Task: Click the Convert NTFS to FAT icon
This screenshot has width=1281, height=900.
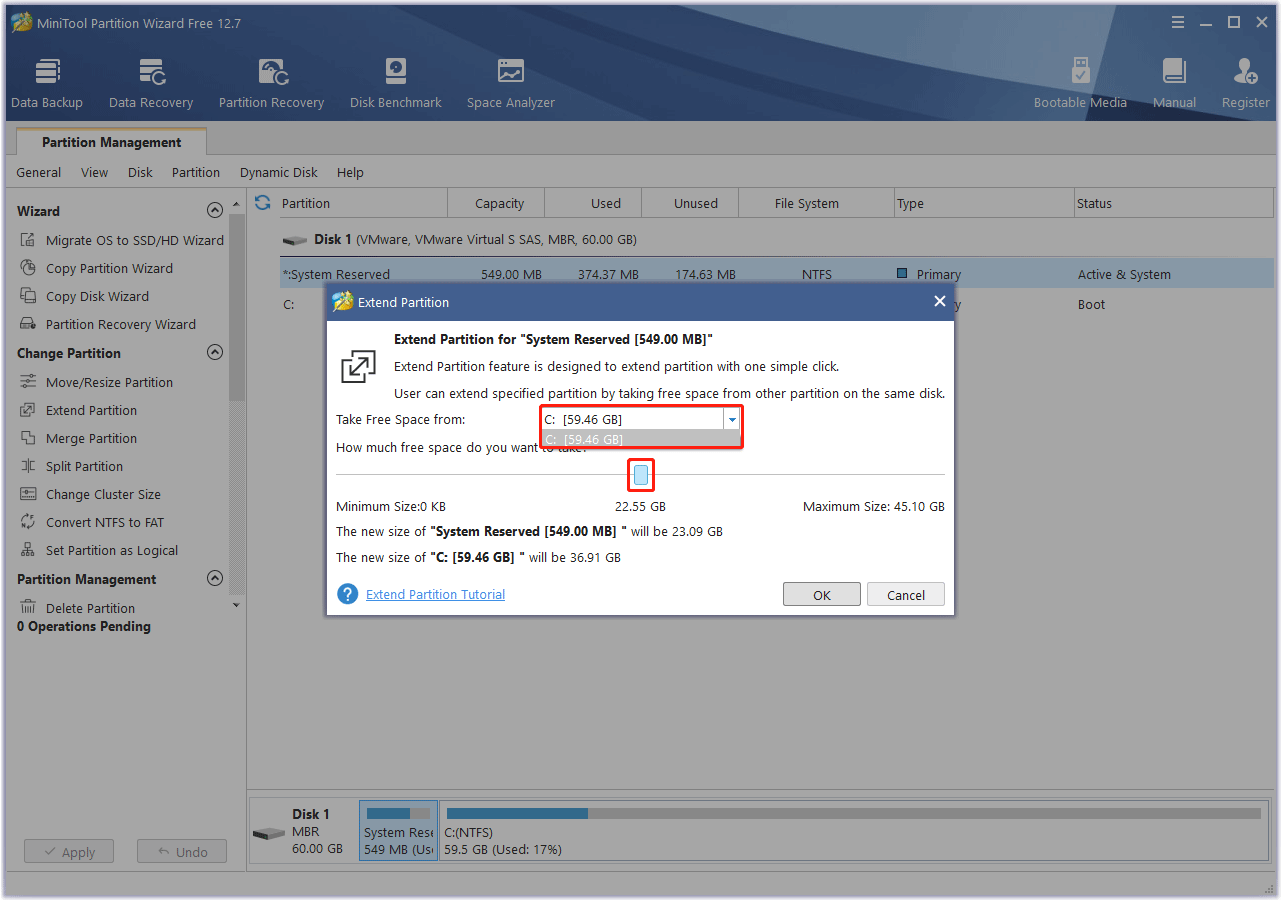Action: (x=28, y=522)
